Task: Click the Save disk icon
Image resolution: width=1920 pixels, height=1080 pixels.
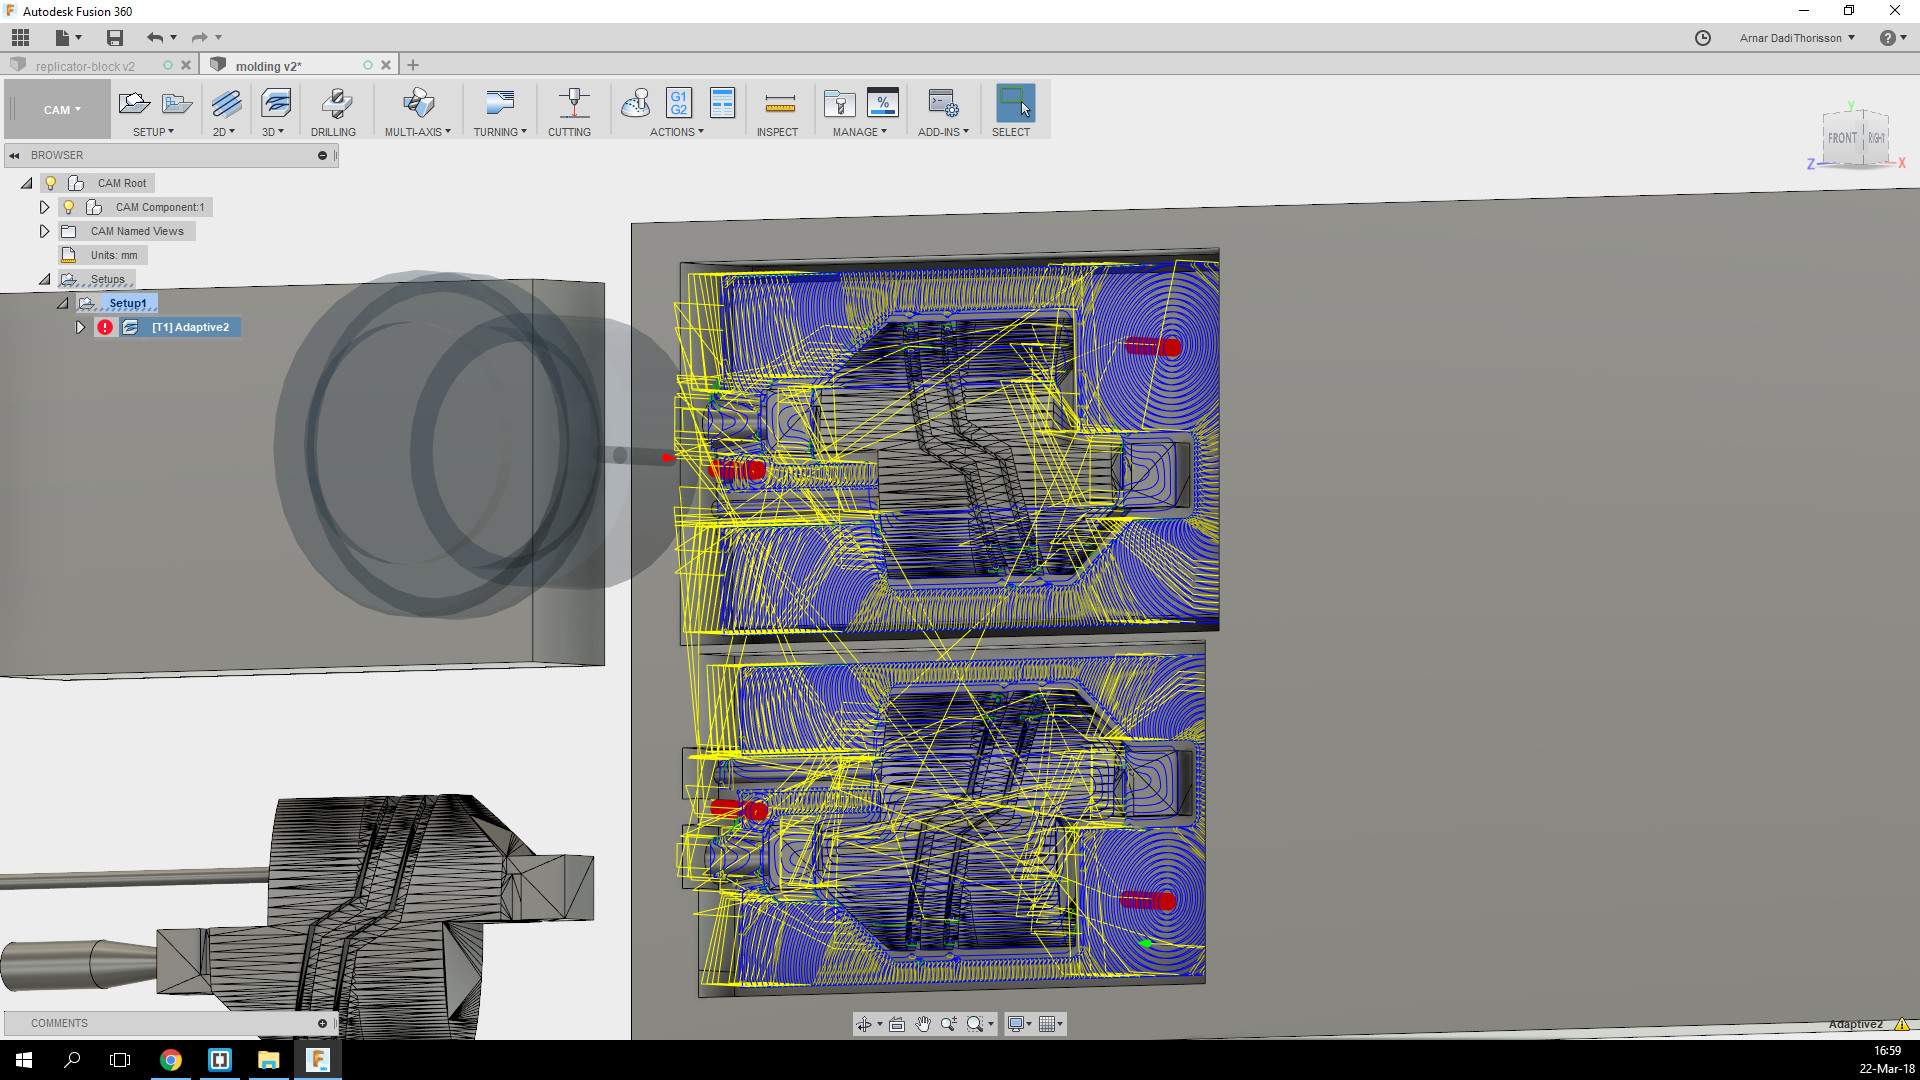Action: point(115,38)
